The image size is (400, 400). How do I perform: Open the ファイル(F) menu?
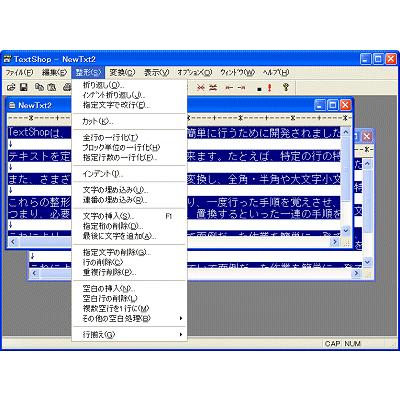tap(20, 72)
